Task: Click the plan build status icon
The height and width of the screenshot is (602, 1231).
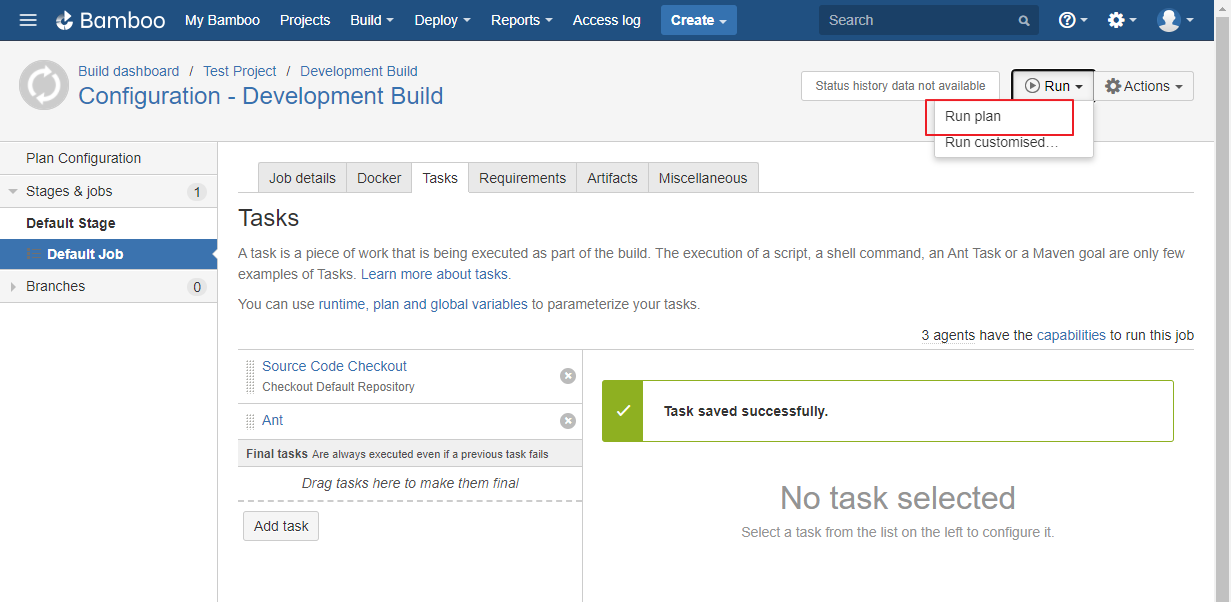Action: 44,85
